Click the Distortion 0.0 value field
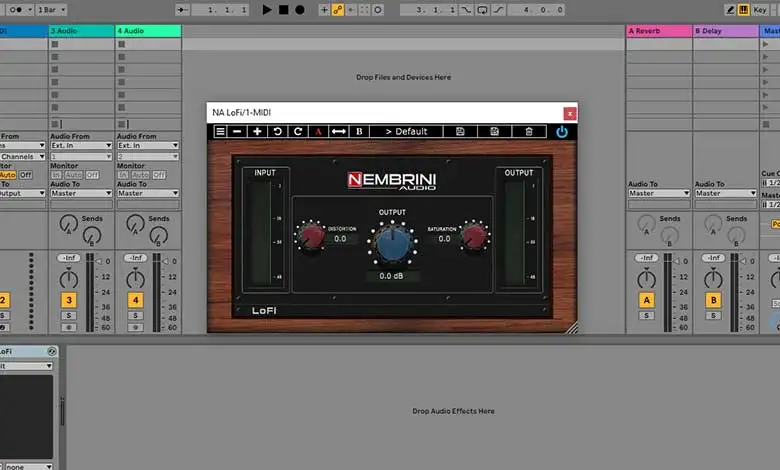Screen dimensions: 780x470 (x=340, y=239)
